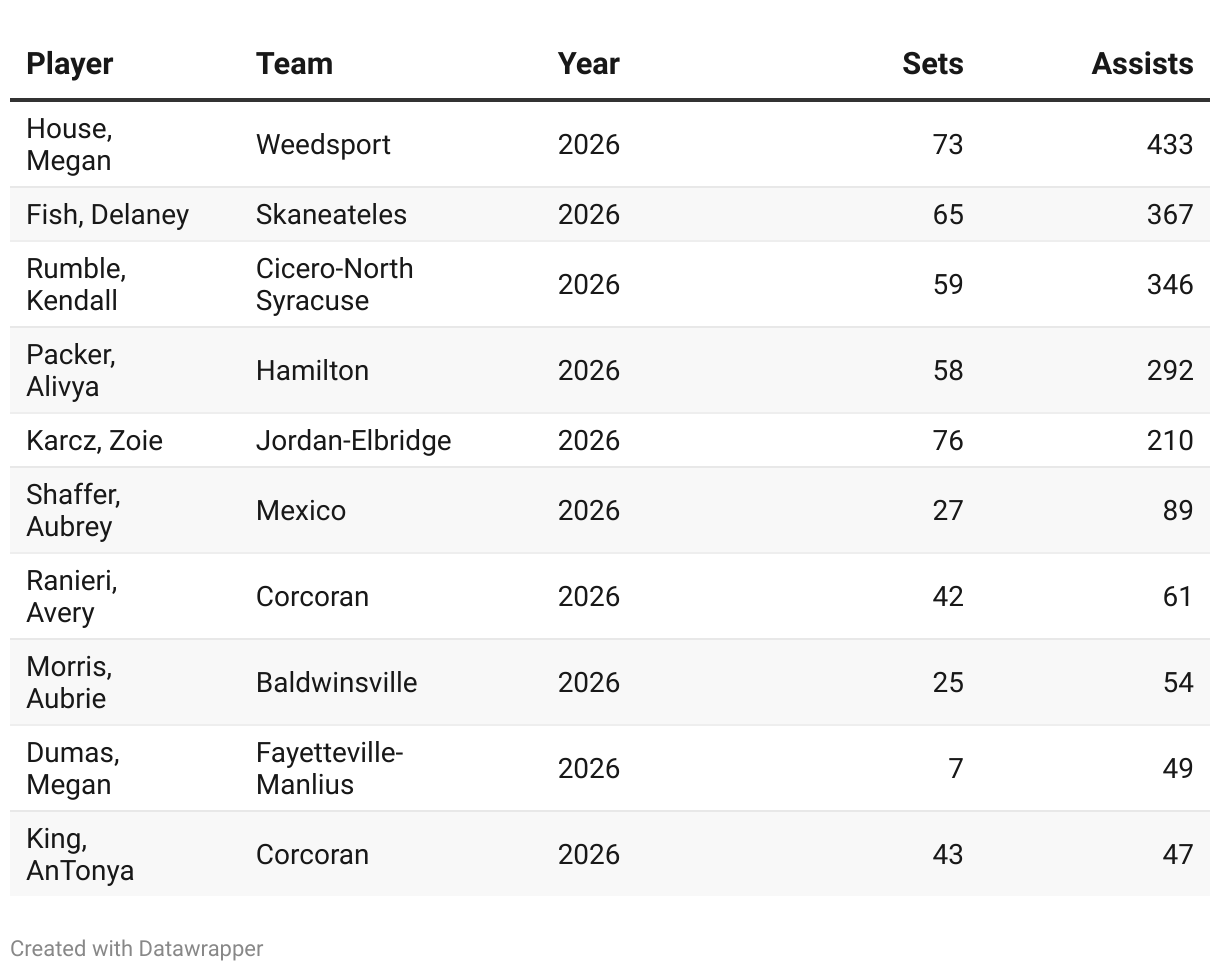Select the Sets column header
The height and width of the screenshot is (972, 1220).
[x=932, y=64]
